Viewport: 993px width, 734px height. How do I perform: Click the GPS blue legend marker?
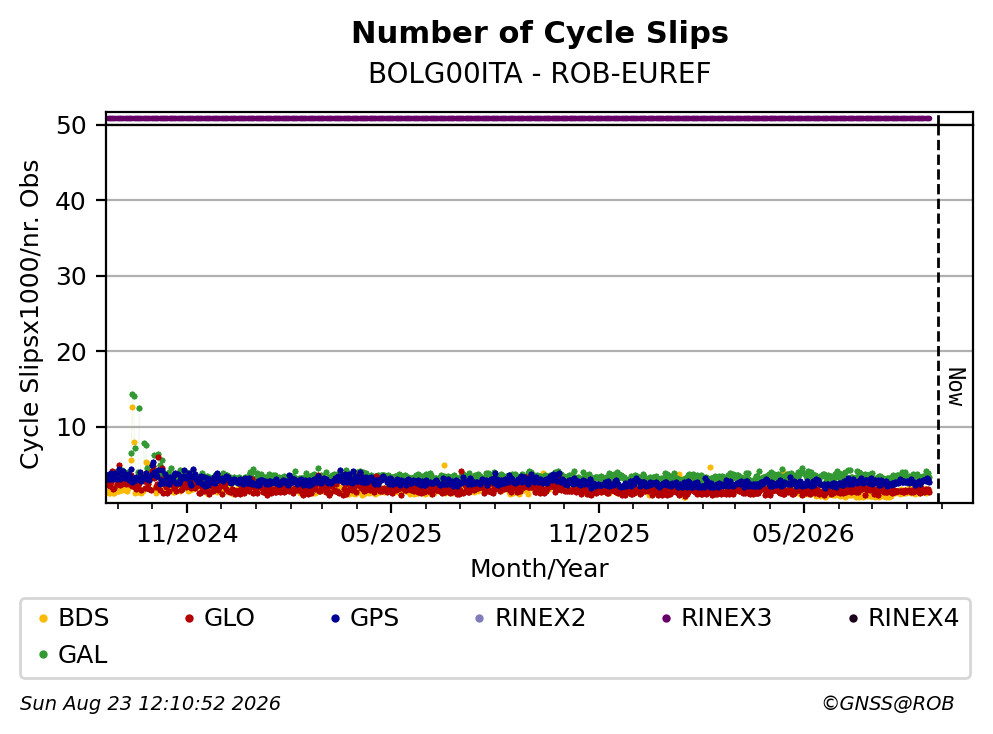click(x=335, y=618)
